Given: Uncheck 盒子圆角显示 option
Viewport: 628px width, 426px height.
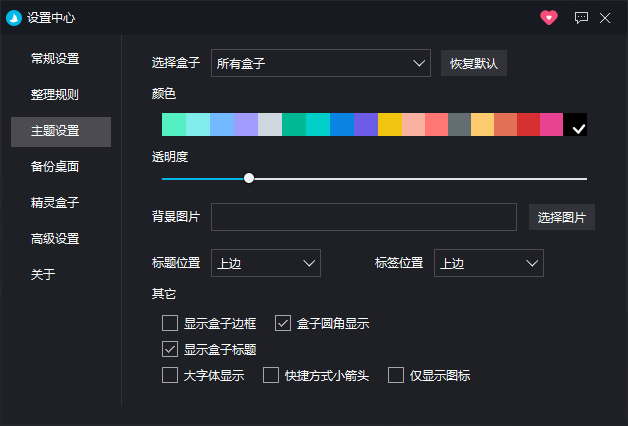Looking at the screenshot, I should point(282,323).
